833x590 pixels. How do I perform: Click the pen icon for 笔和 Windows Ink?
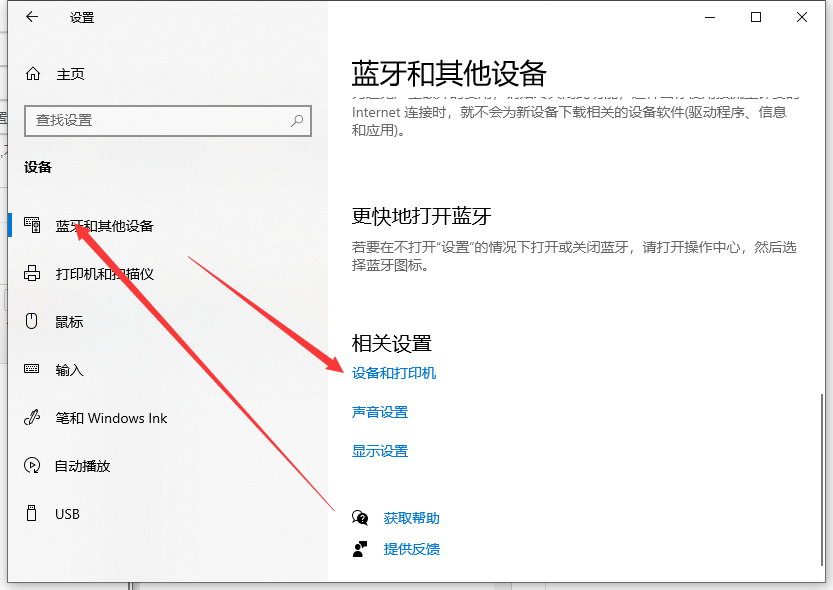point(32,418)
